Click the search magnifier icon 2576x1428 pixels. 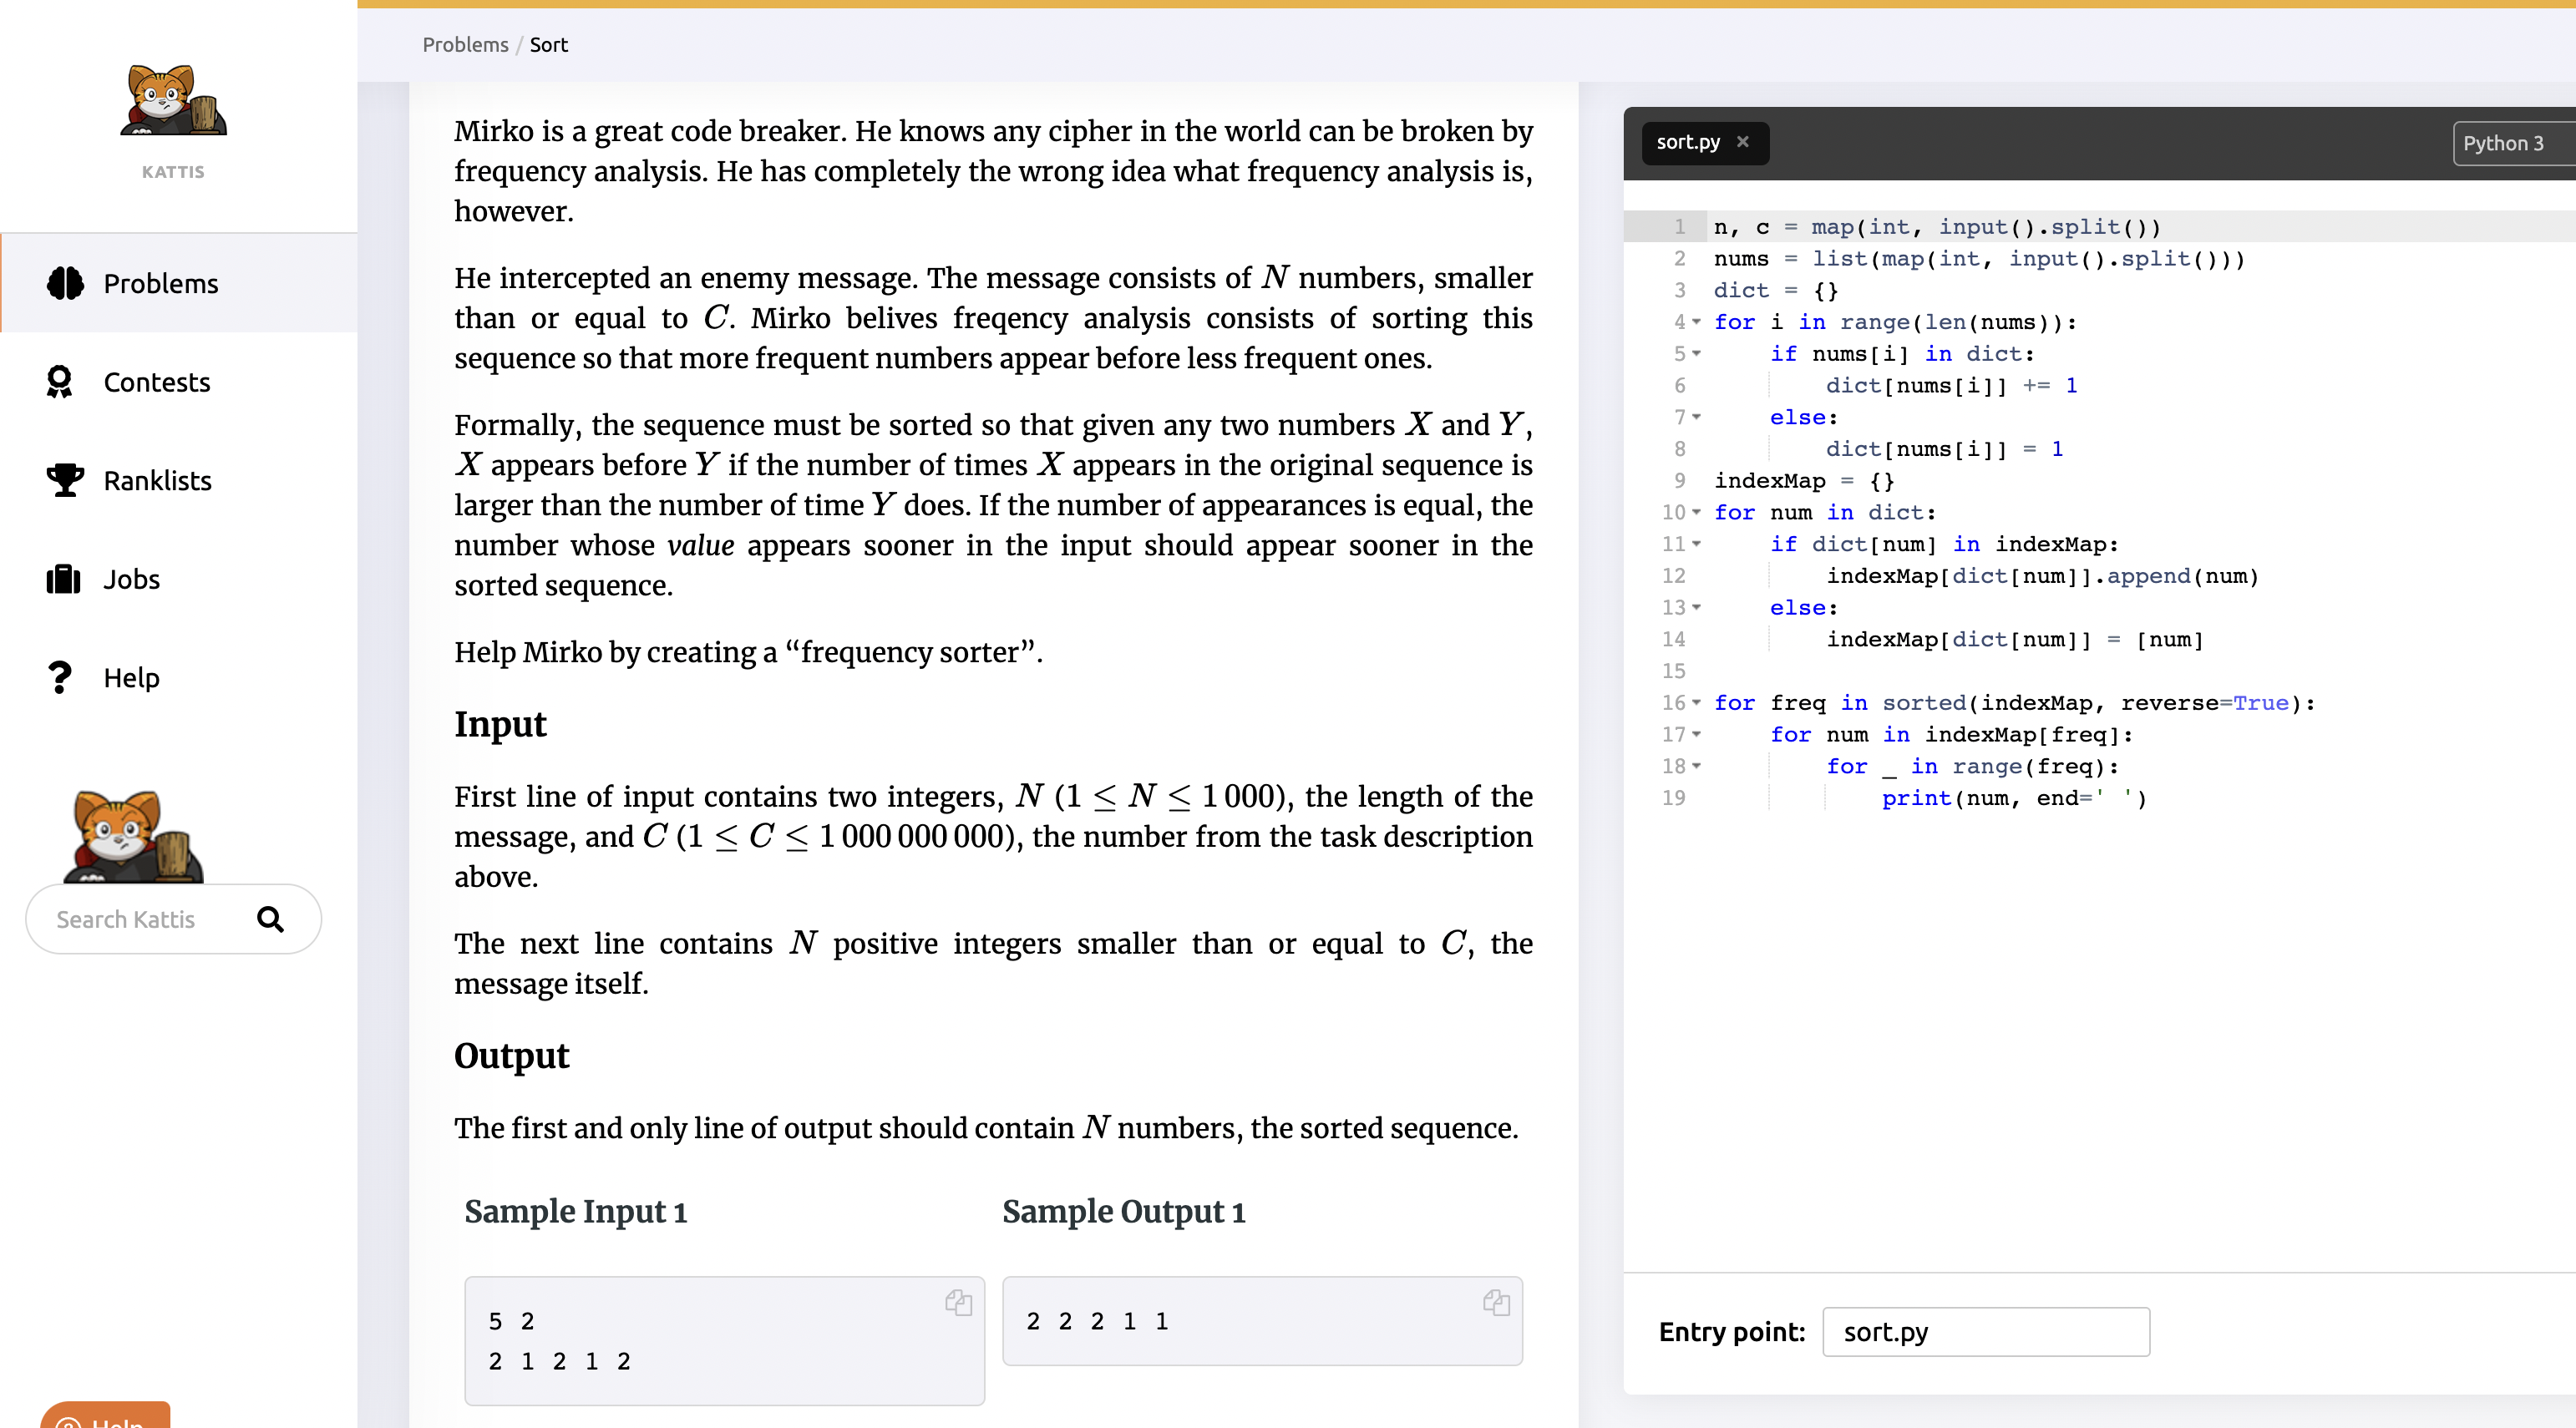[x=270, y=919]
